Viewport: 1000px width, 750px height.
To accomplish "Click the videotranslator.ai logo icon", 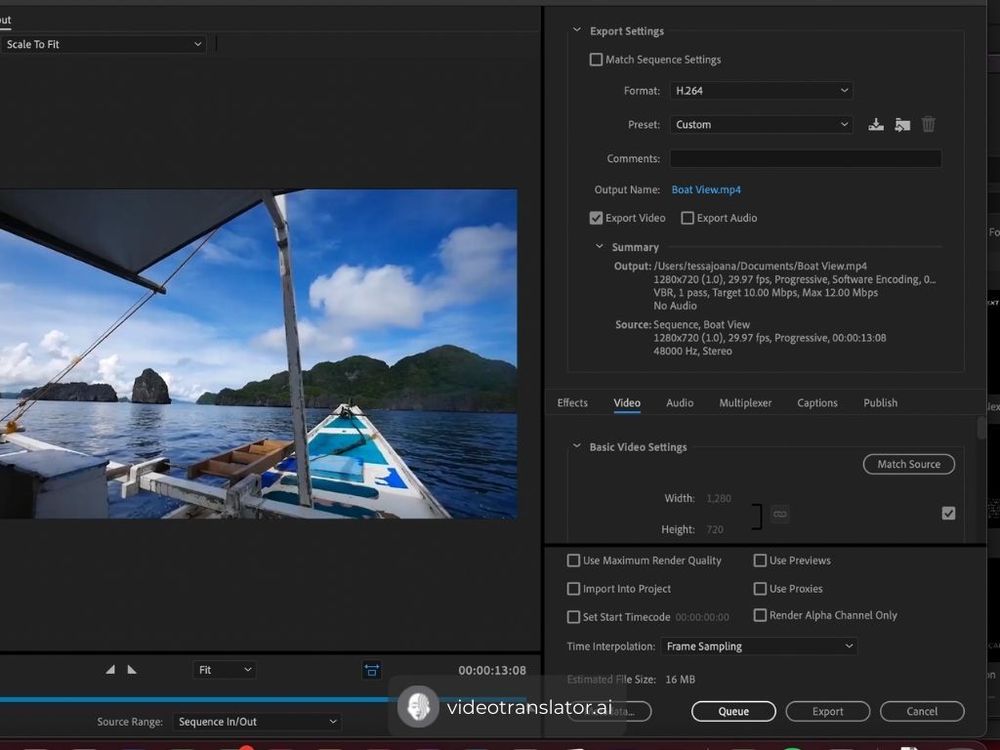I will pyautogui.click(x=418, y=707).
